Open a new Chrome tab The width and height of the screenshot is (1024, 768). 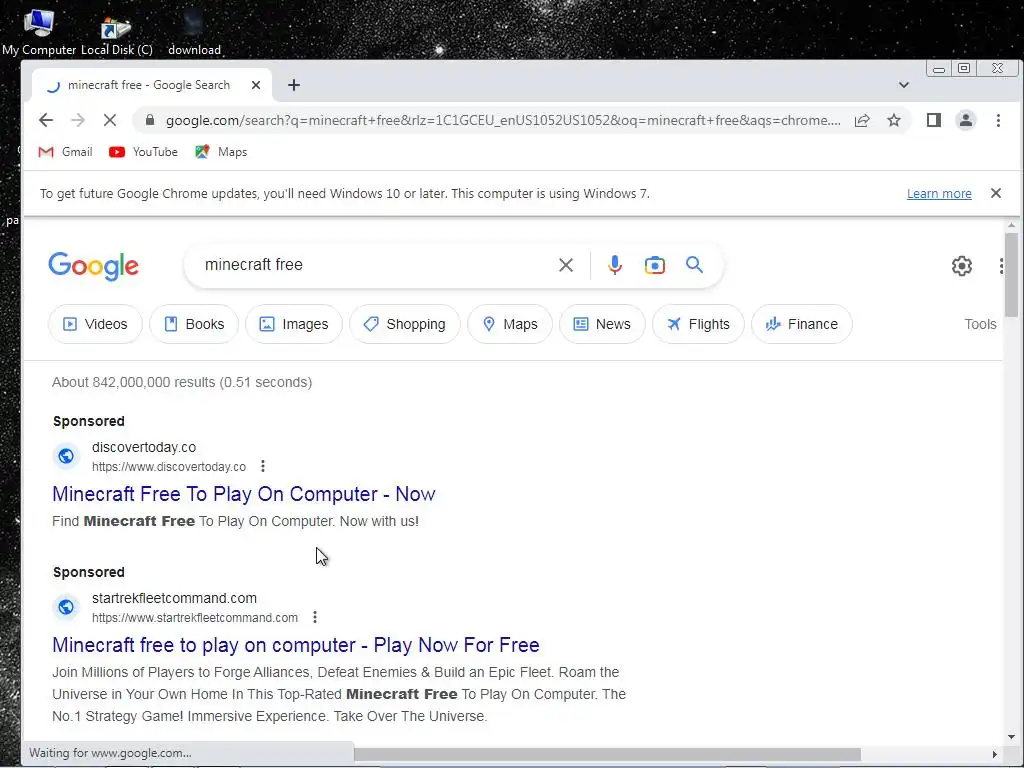294,85
